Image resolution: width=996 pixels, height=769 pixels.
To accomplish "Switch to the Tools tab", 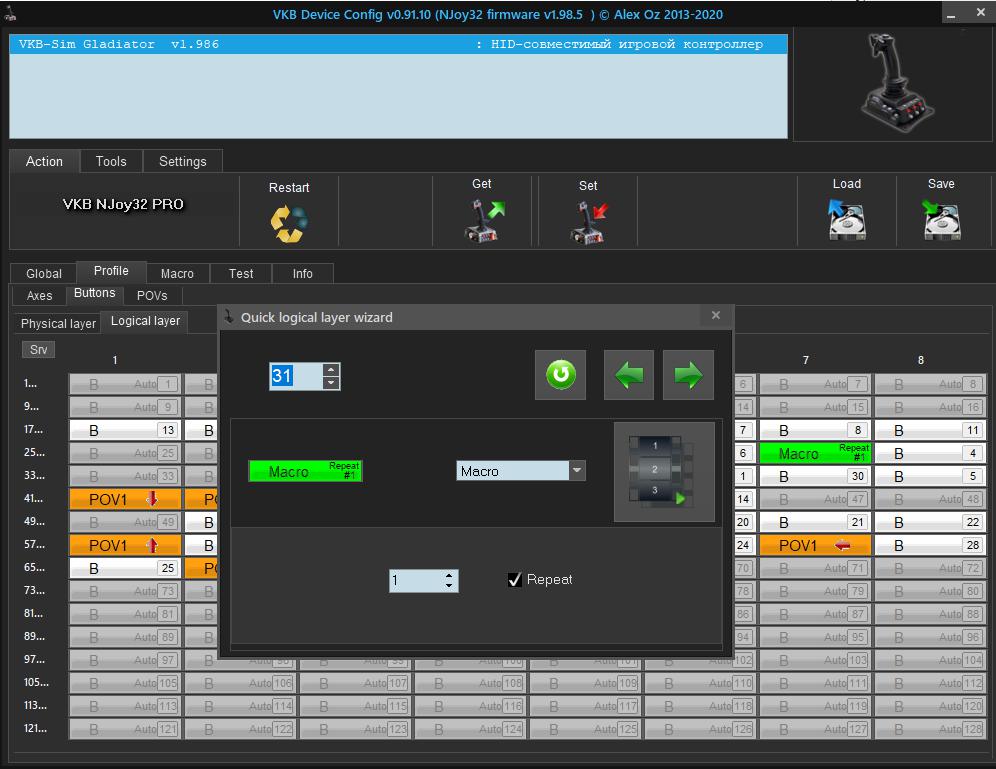I will coord(111,161).
